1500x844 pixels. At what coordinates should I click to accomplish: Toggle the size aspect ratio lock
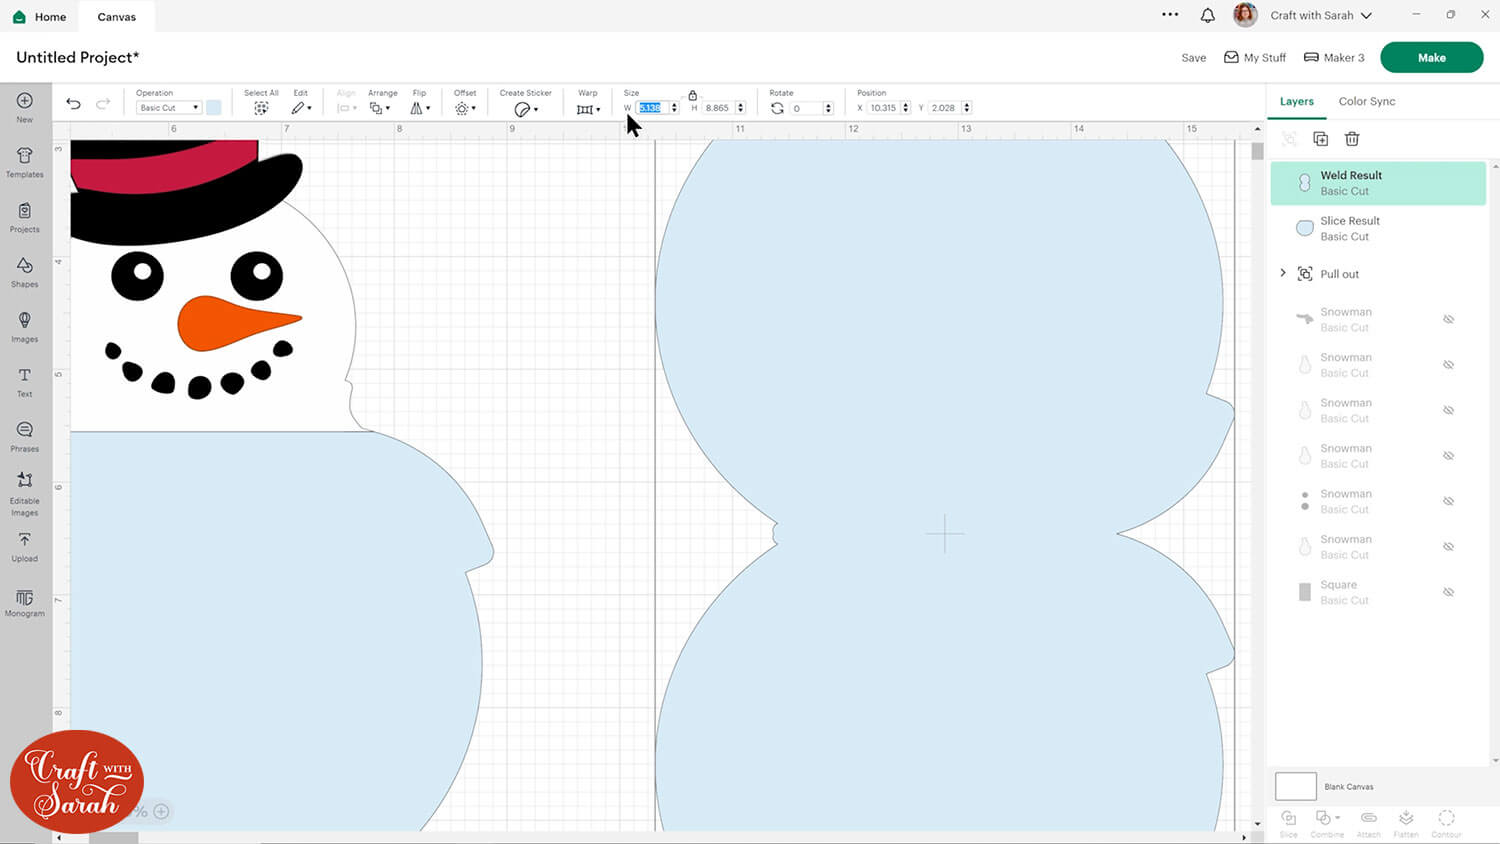pos(692,95)
